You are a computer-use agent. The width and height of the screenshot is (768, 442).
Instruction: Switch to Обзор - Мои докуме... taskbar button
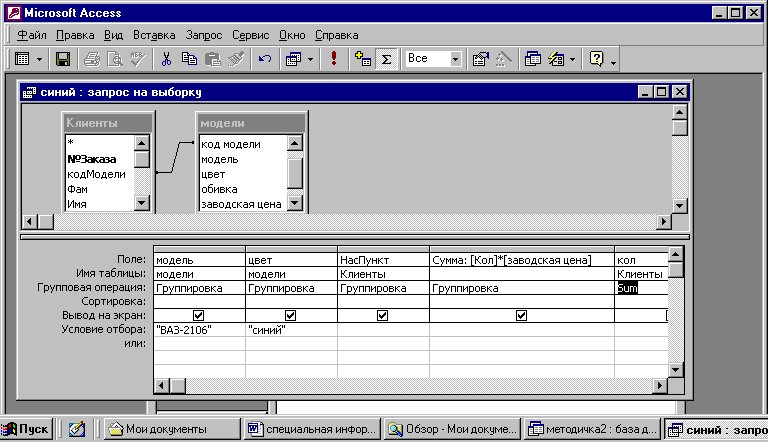point(453,429)
